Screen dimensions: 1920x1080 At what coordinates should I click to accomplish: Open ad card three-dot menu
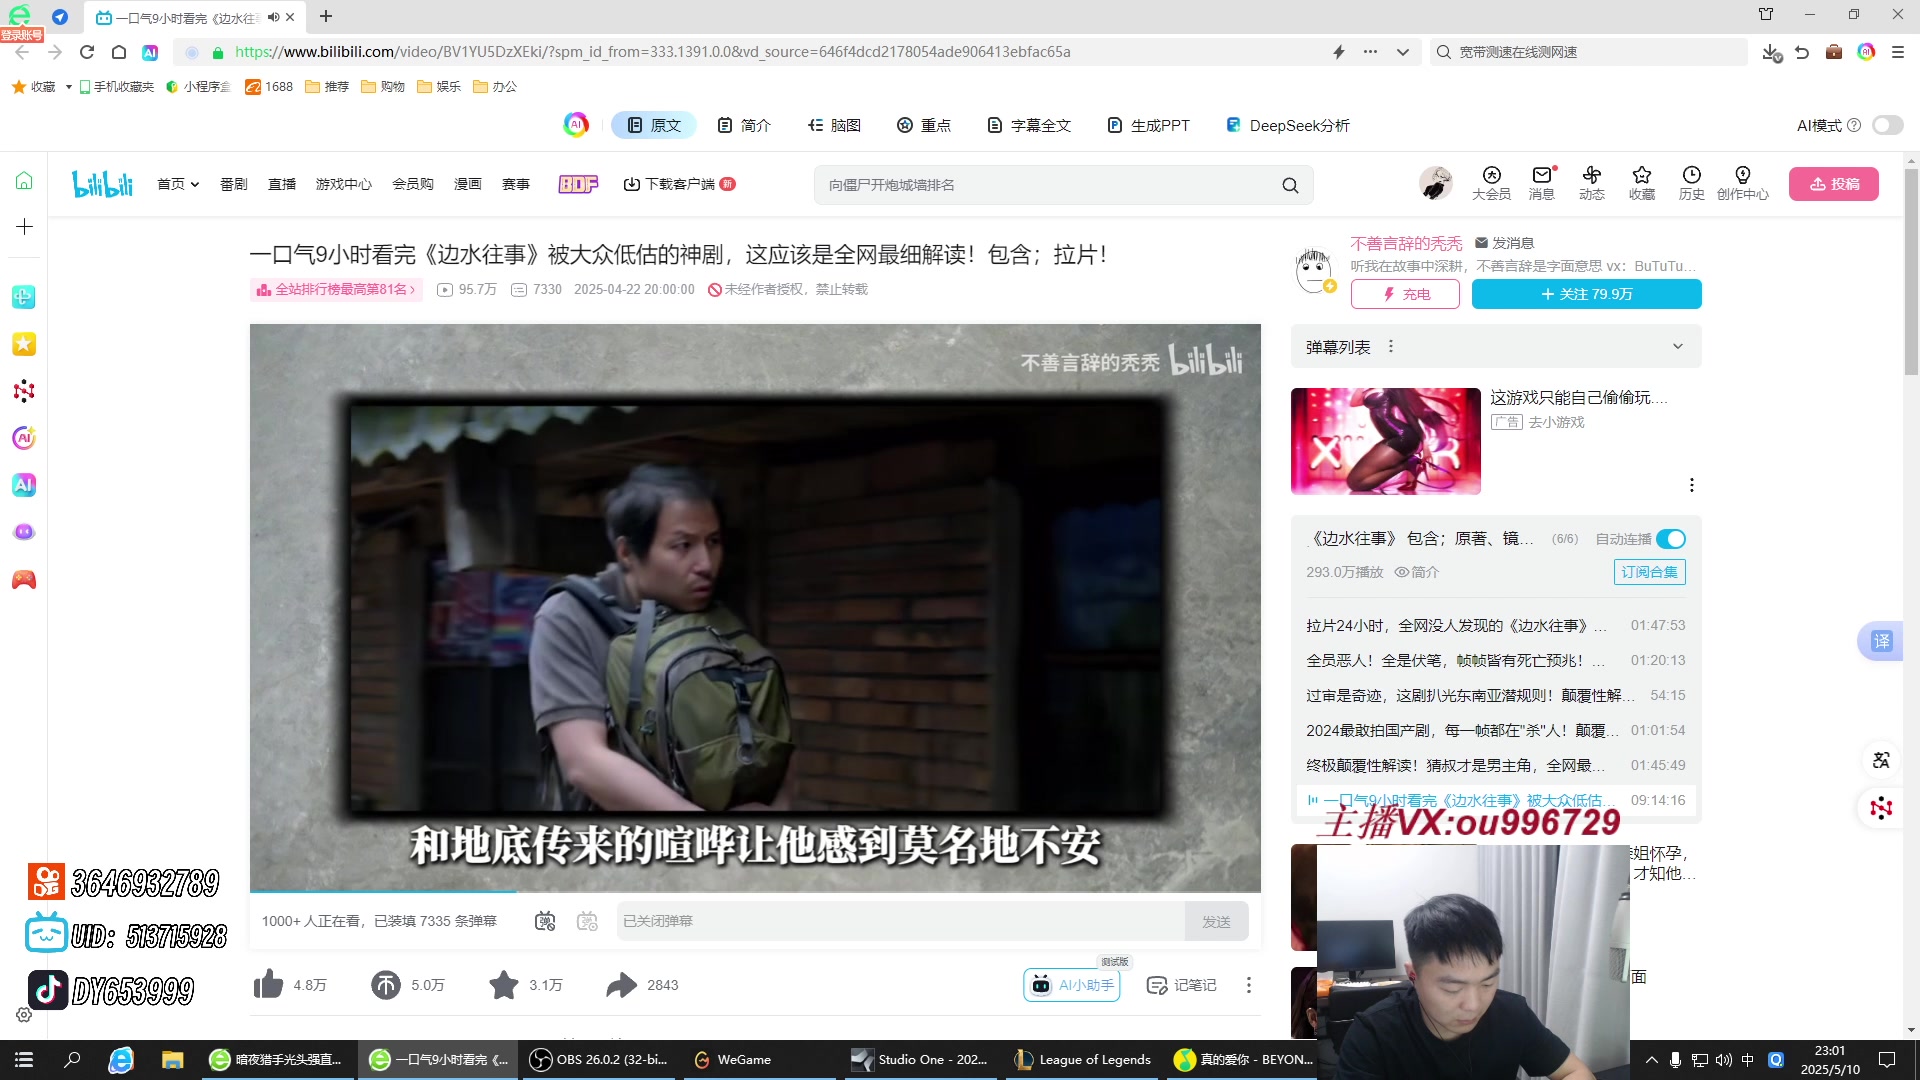coord(1692,485)
